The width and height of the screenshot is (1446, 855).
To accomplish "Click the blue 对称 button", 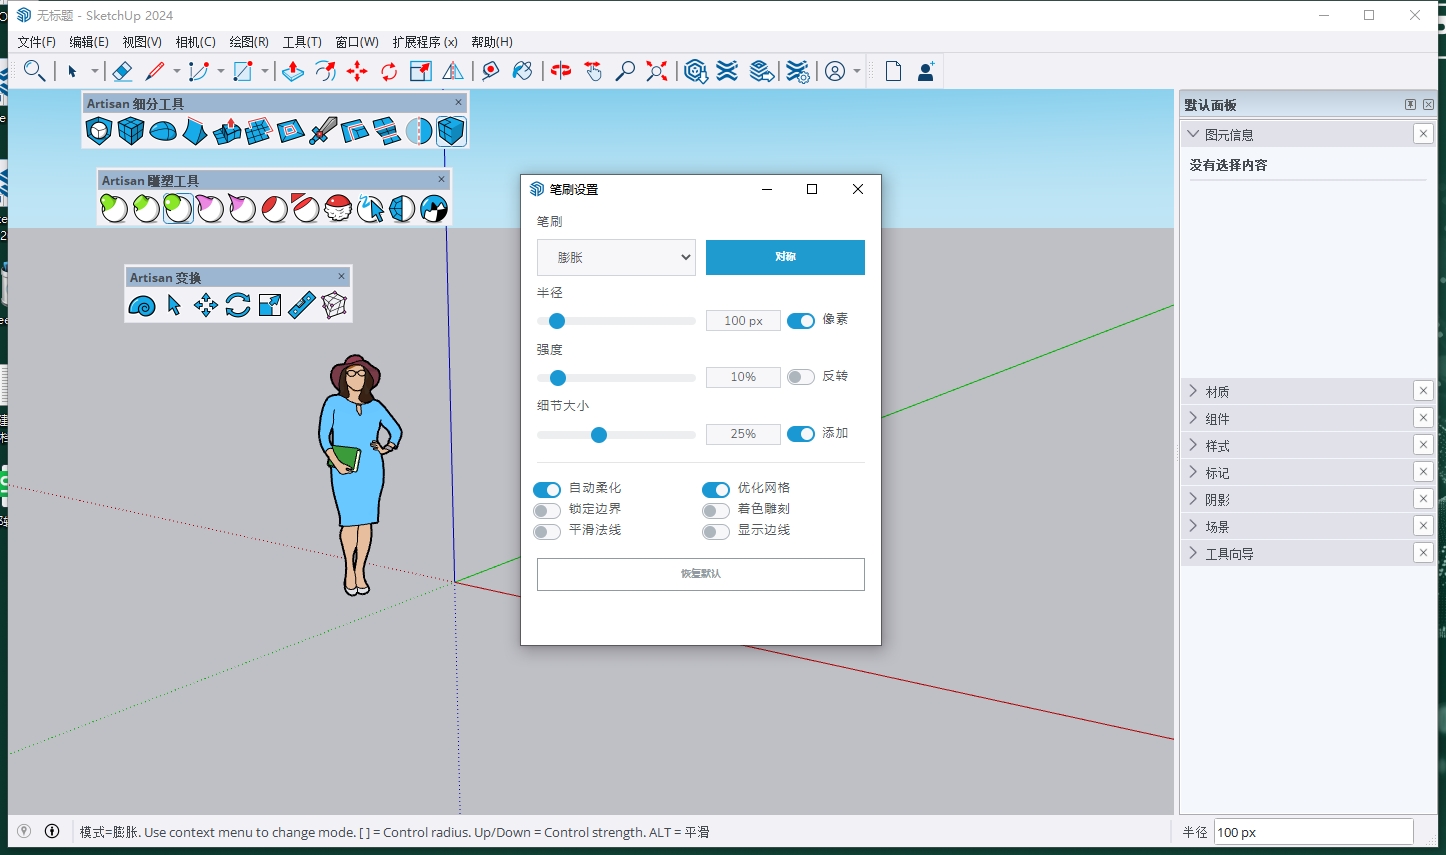I will 785,257.
